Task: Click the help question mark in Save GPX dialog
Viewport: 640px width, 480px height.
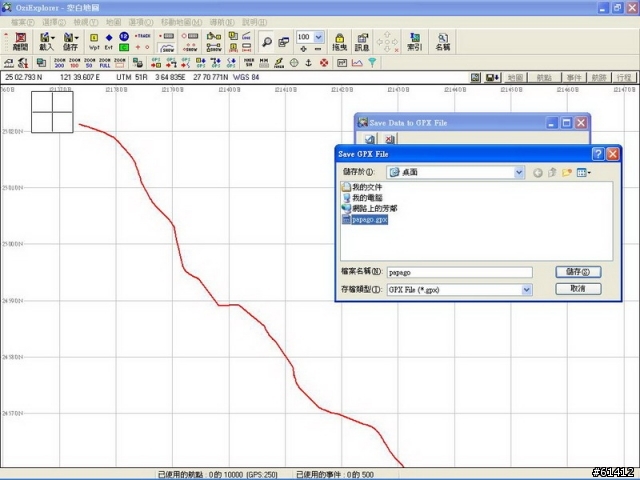Action: [598, 154]
